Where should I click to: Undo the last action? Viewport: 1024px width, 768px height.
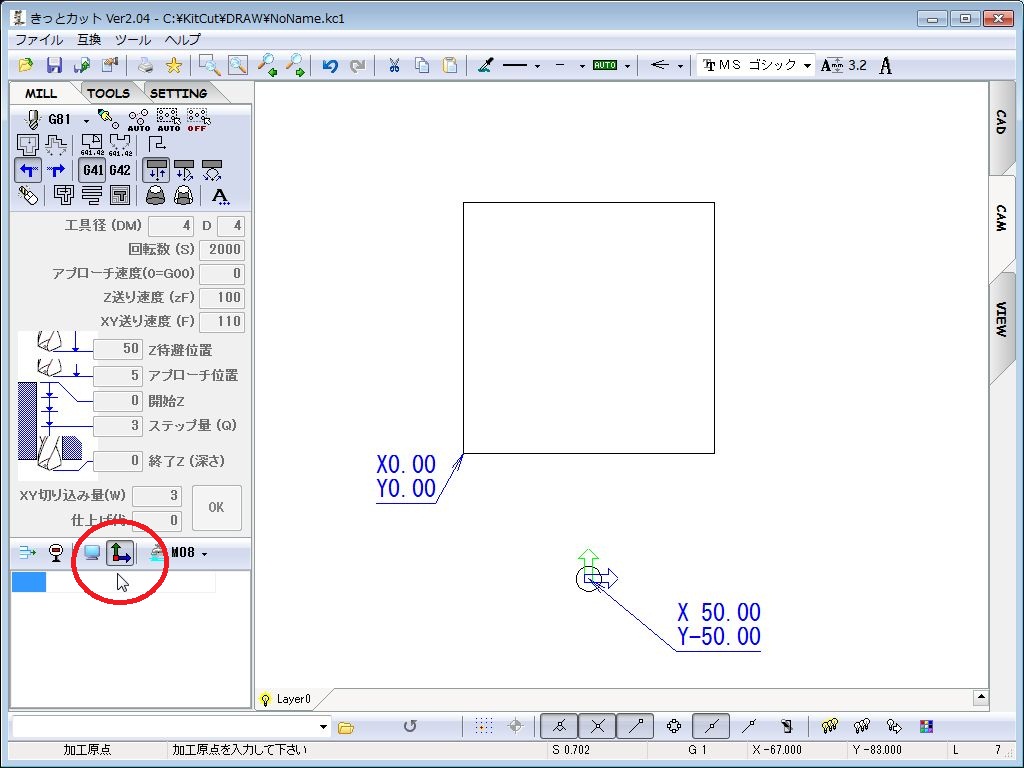click(x=330, y=65)
